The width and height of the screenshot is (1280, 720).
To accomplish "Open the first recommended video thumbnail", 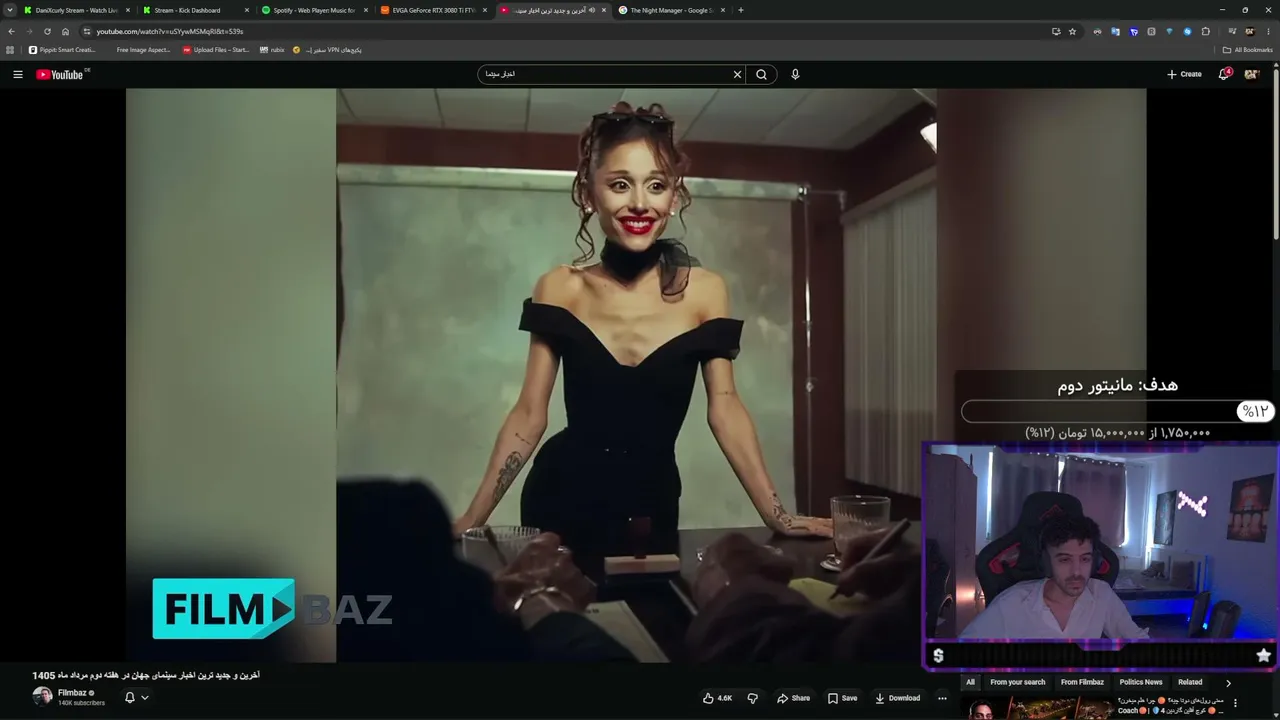I will coord(1035,708).
